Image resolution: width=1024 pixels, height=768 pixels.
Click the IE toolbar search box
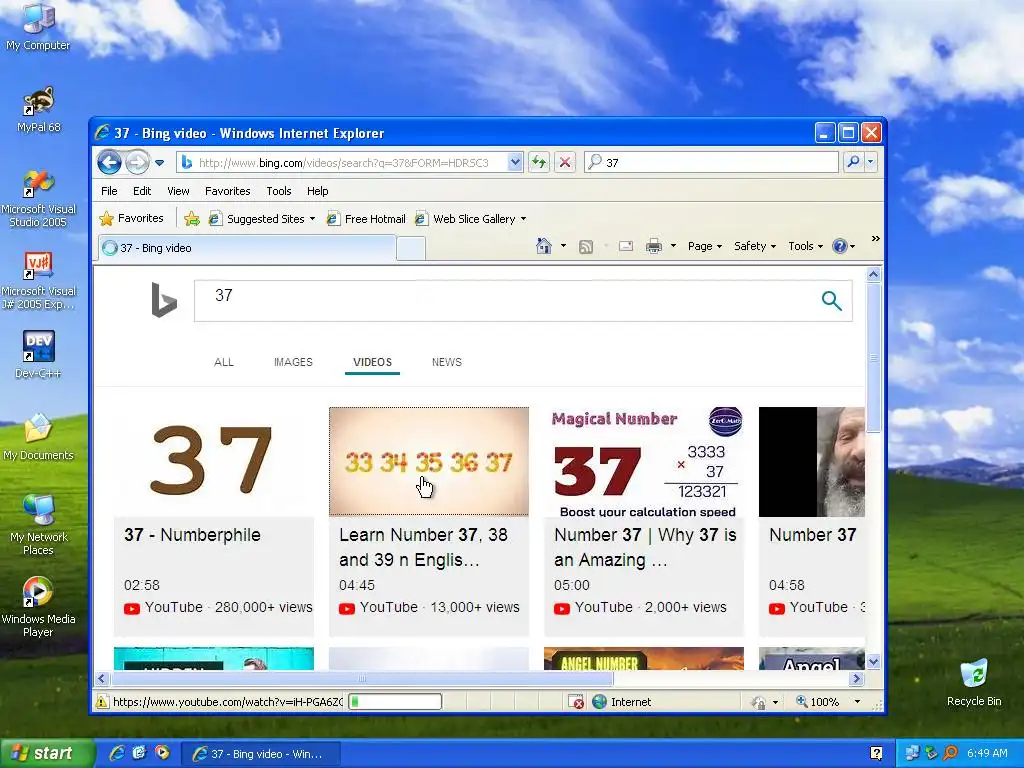(x=711, y=163)
